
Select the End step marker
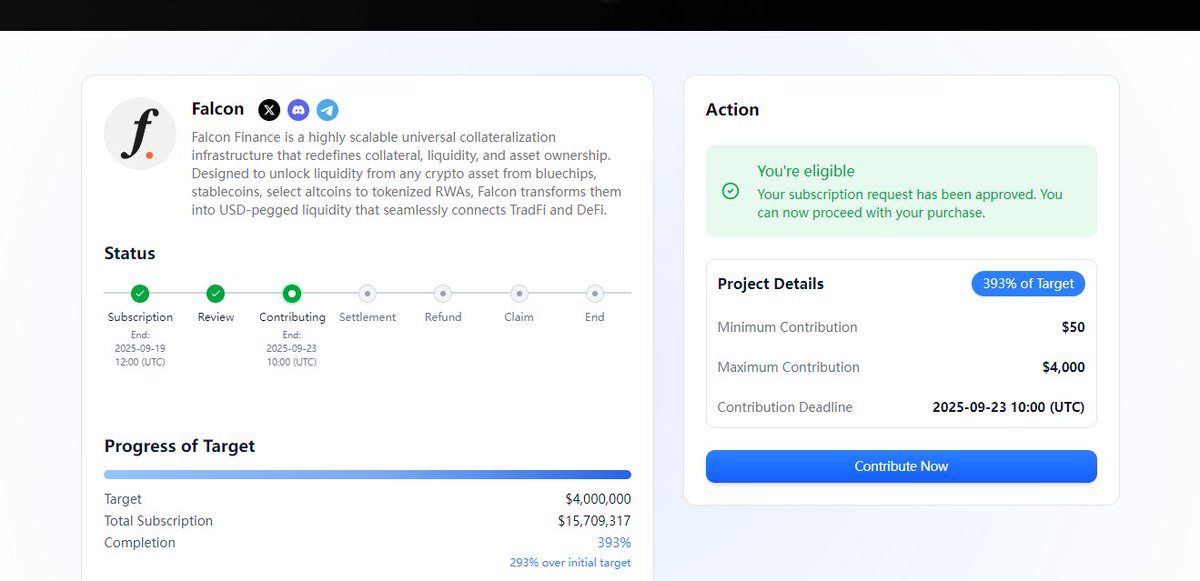tap(595, 293)
